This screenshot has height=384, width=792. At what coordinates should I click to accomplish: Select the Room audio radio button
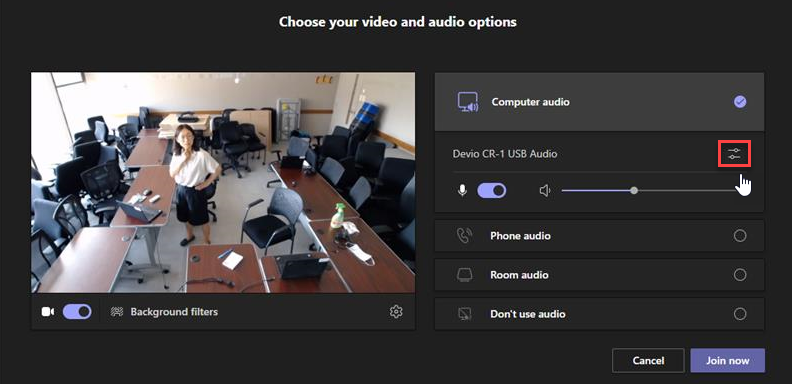739,275
